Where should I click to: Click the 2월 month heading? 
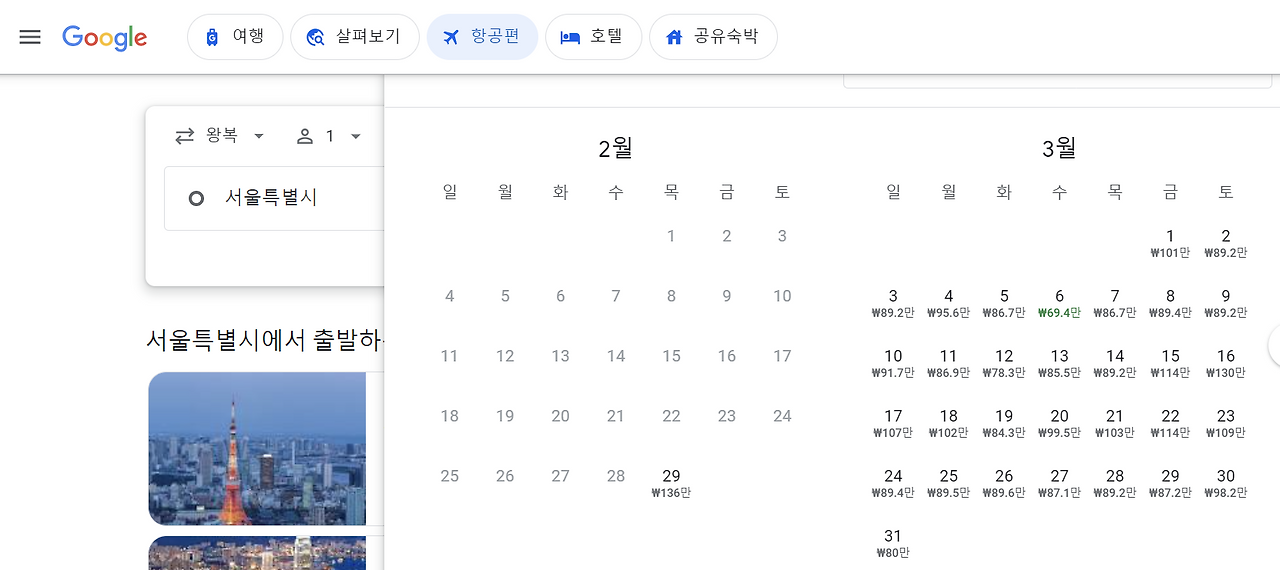coord(616,149)
